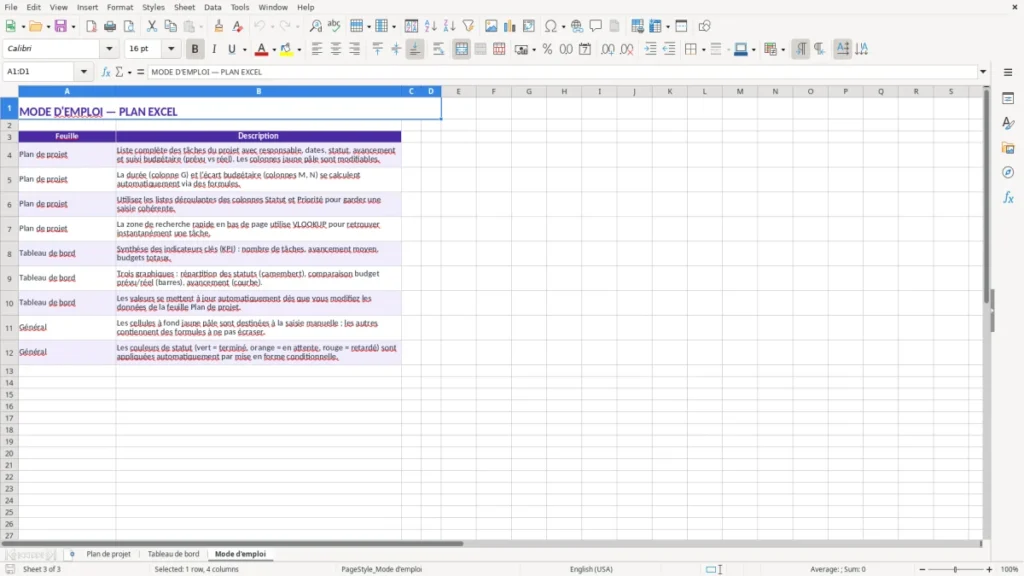Click the zoom out minus button
This screenshot has width=1024, height=576.
click(922, 569)
